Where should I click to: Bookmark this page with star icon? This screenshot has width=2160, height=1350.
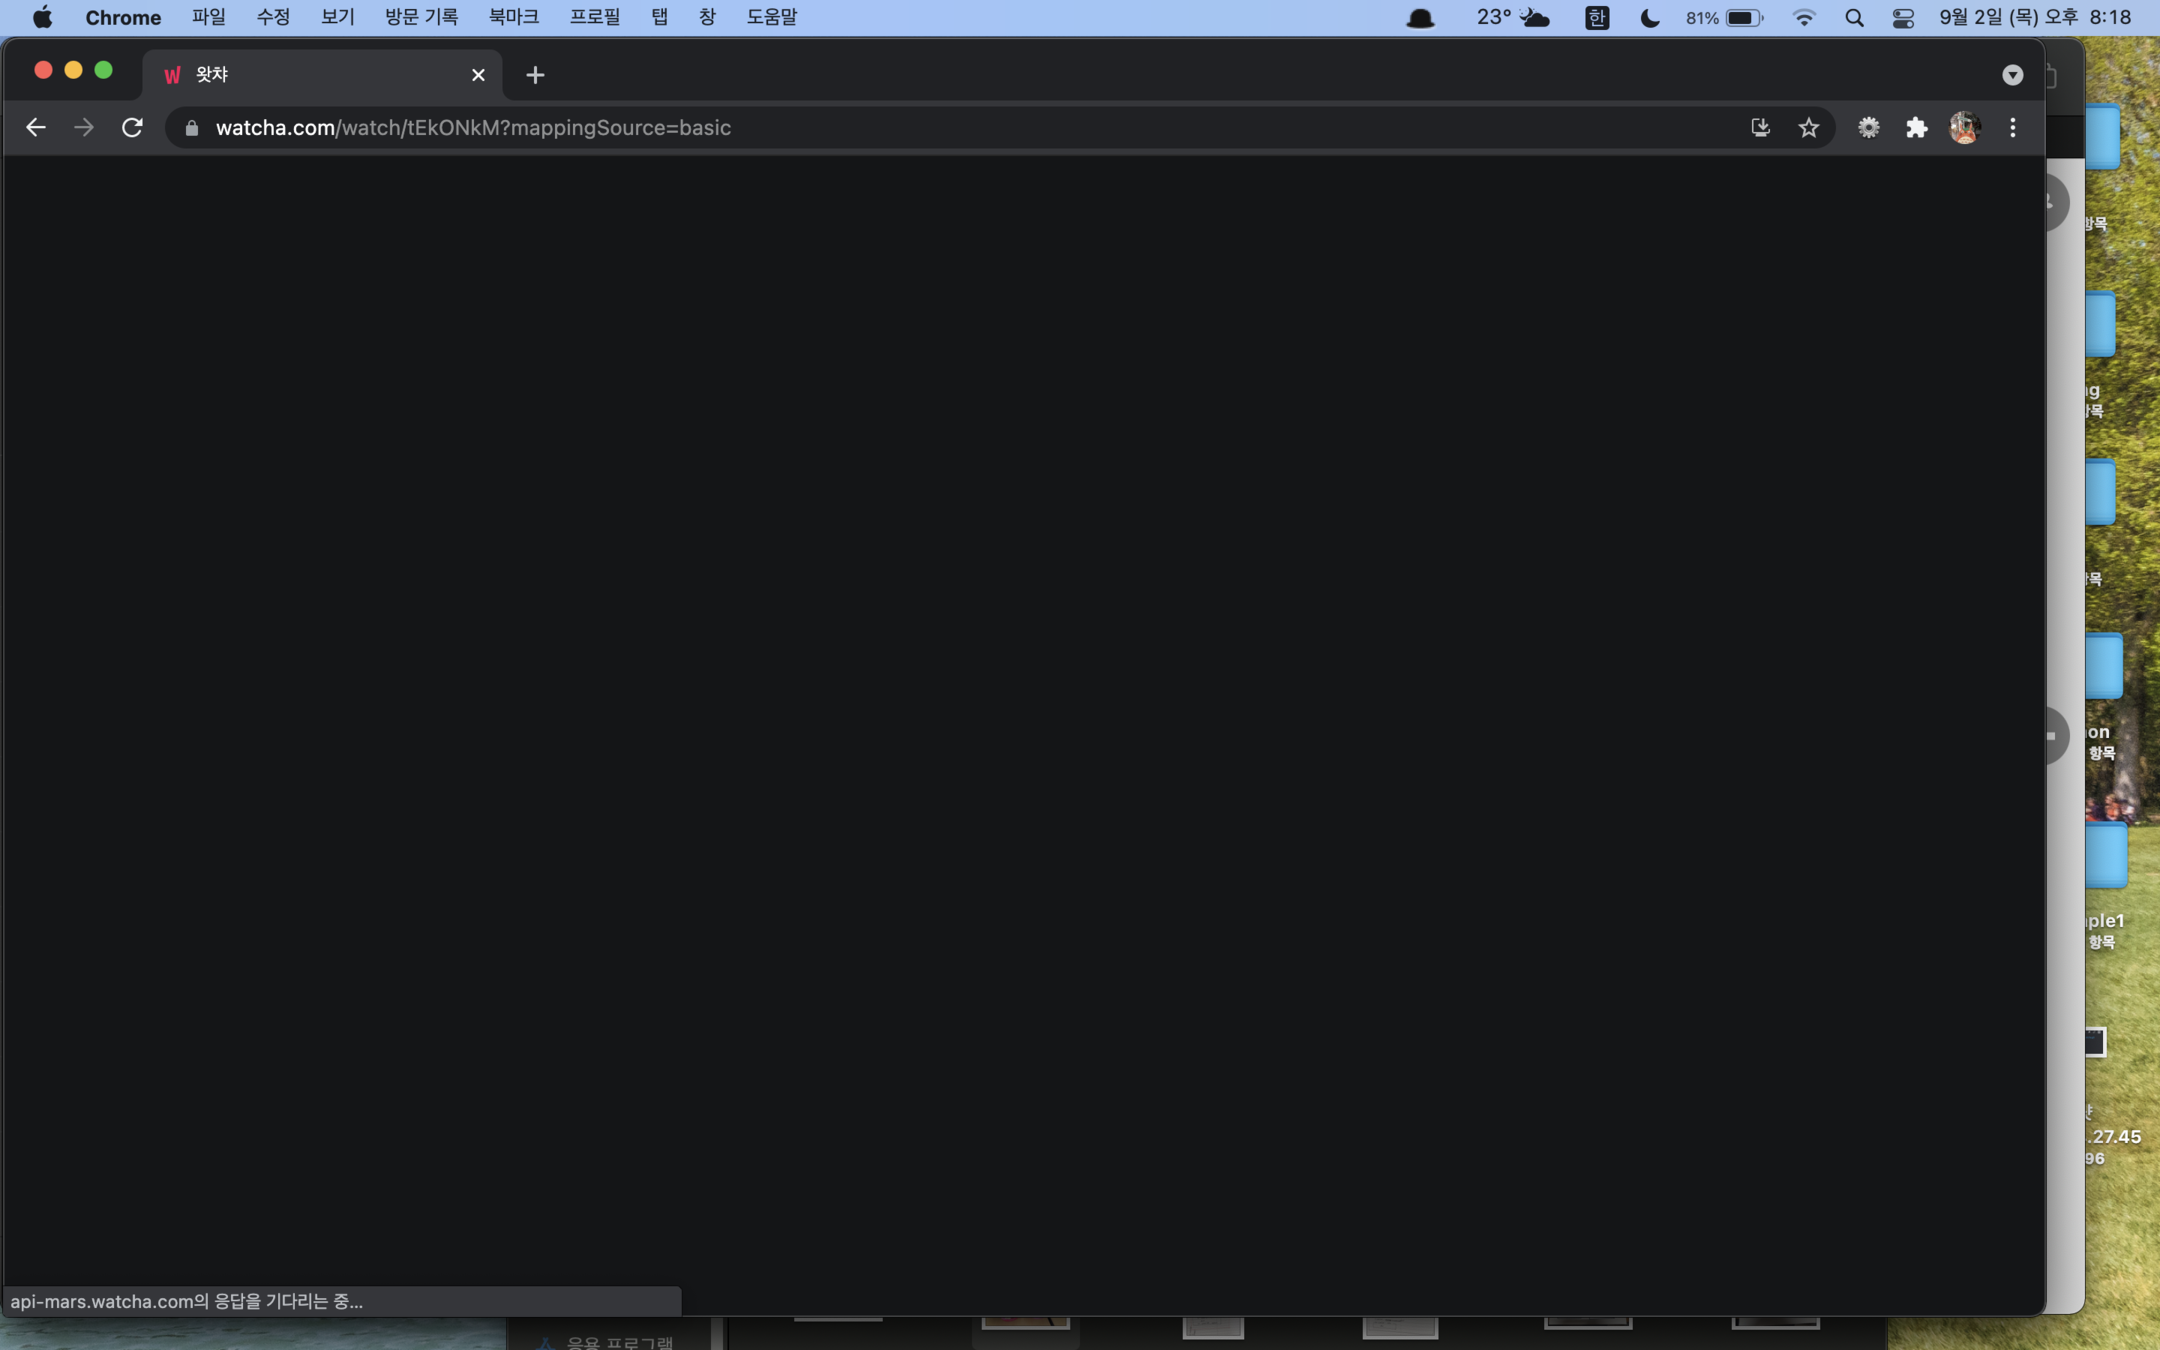click(x=1808, y=128)
